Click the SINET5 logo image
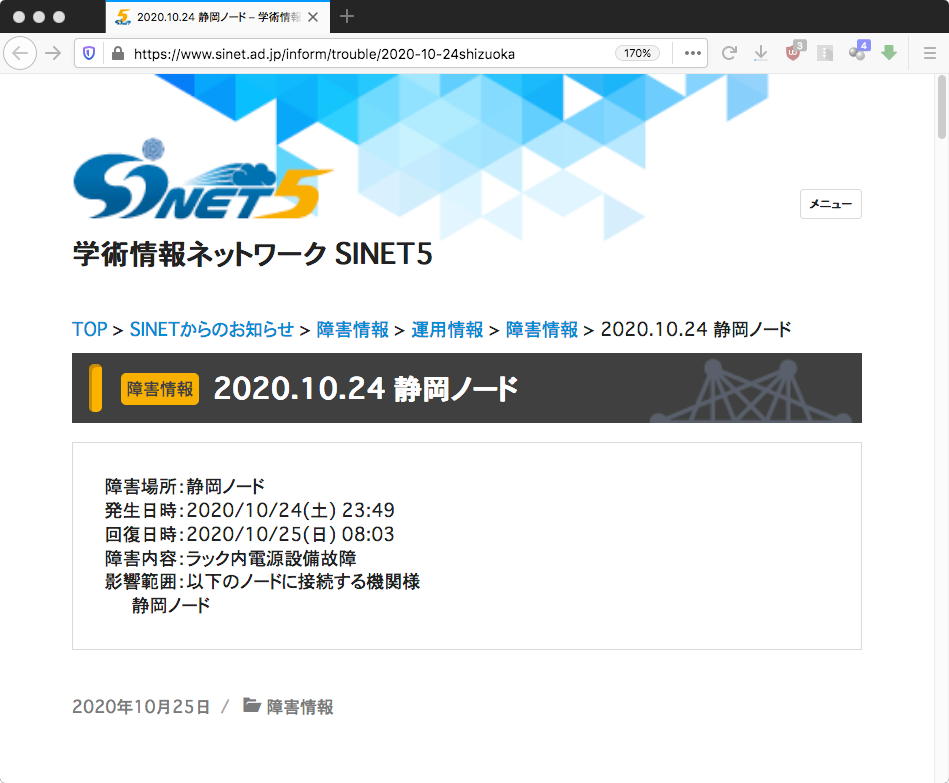 pos(203,180)
